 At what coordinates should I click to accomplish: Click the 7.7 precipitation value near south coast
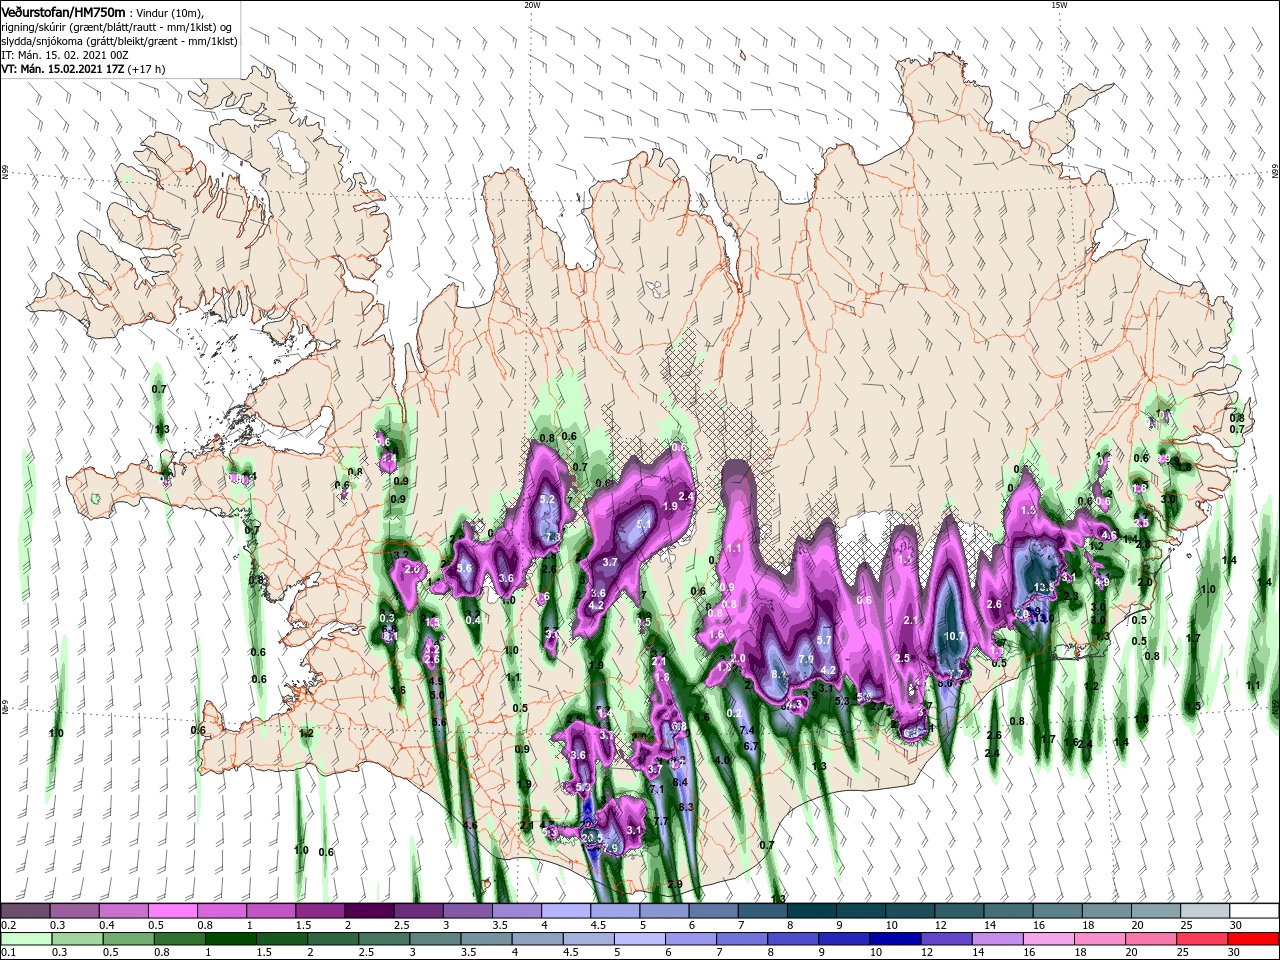pyautogui.click(x=660, y=821)
